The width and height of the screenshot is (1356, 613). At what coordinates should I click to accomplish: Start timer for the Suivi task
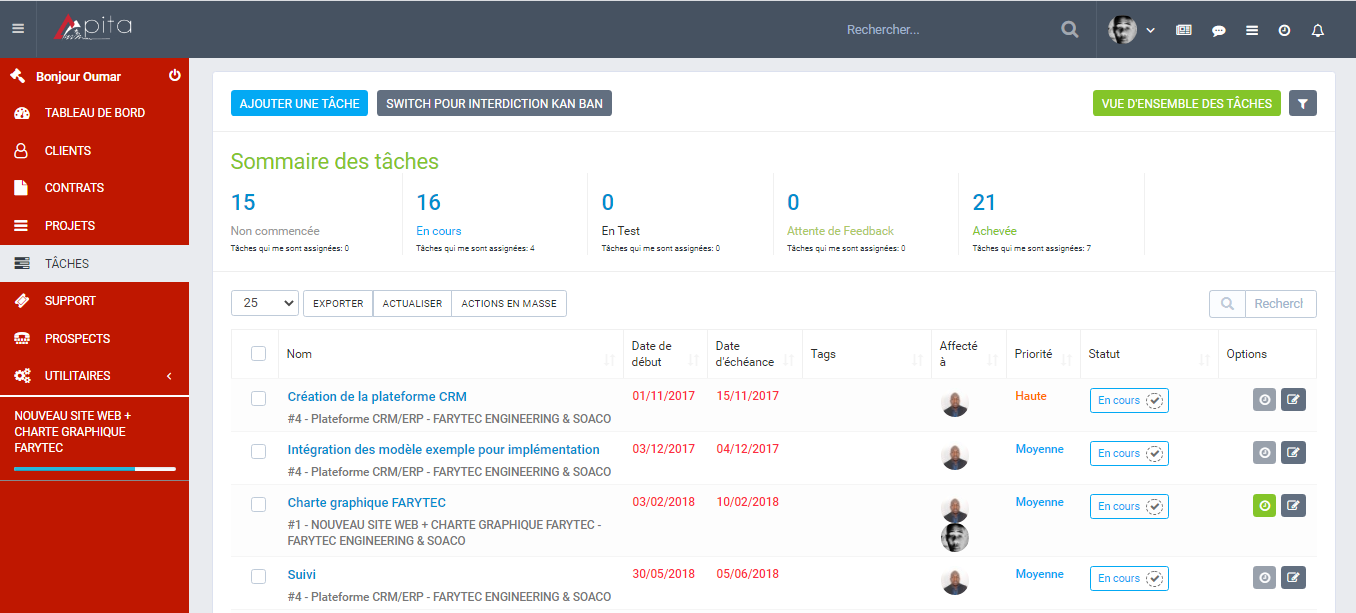(x=1265, y=578)
